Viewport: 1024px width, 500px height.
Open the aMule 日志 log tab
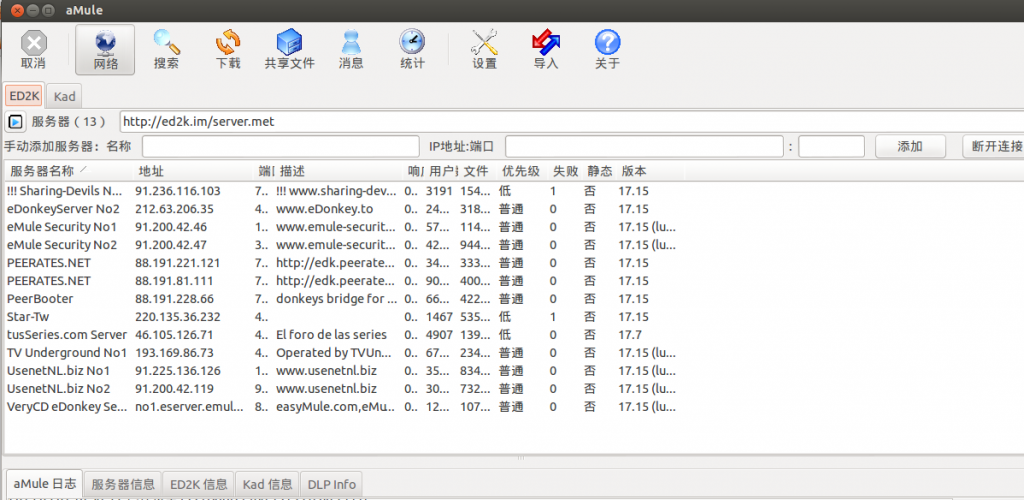(x=44, y=484)
